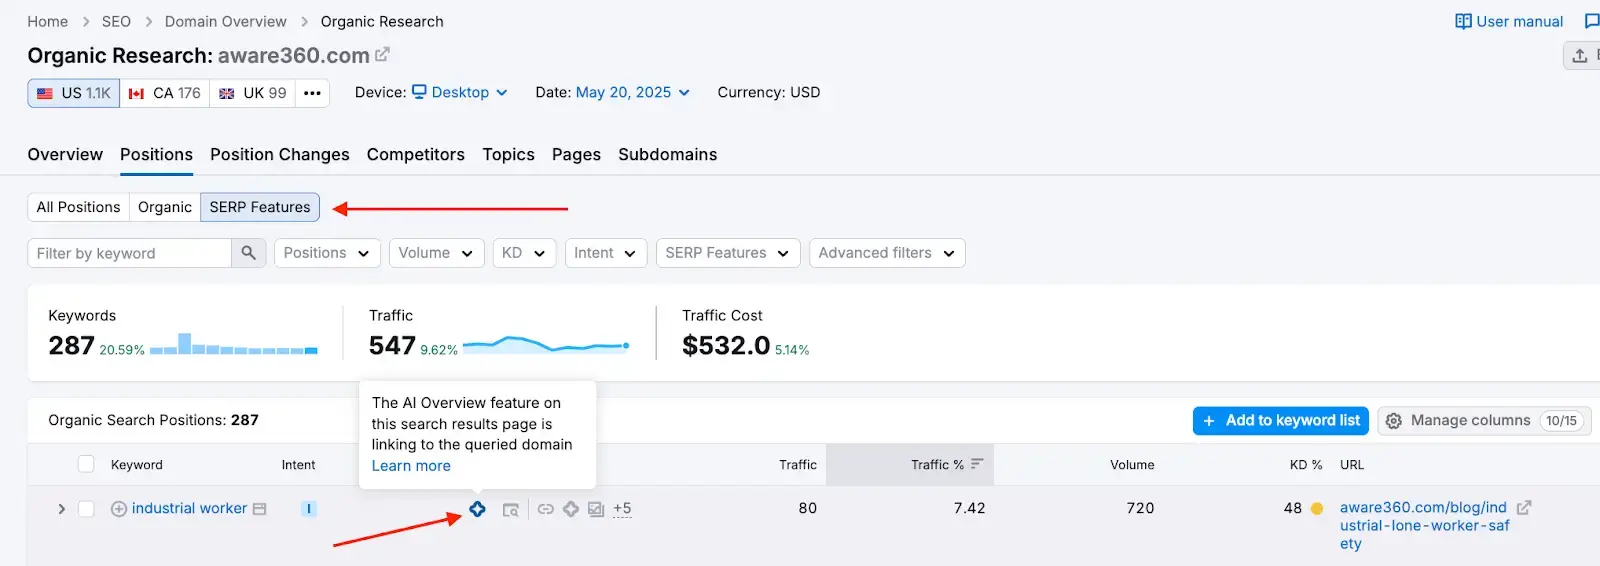This screenshot has width=1600, height=566.
Task: Open the Positions filter dropdown
Action: [x=326, y=253]
